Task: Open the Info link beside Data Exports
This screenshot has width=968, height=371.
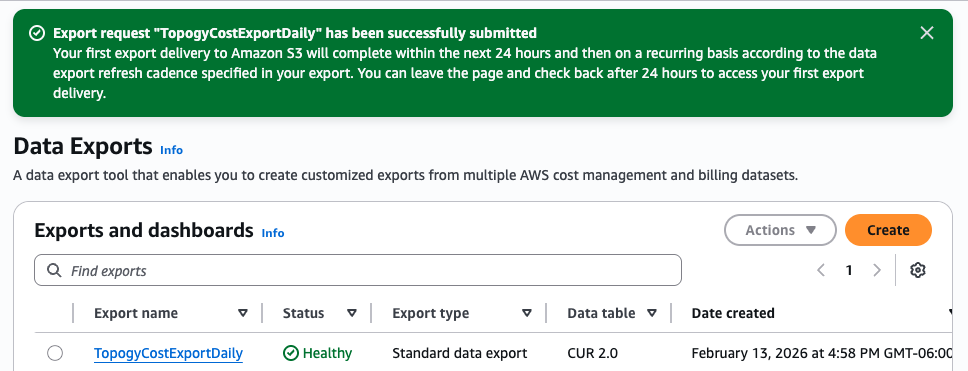Action: pyautogui.click(x=172, y=150)
